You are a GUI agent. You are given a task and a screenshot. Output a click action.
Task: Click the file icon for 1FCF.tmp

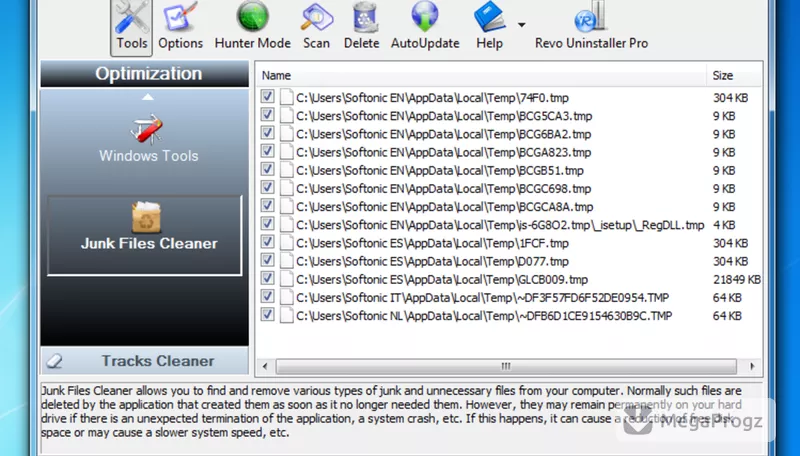tap(287, 243)
